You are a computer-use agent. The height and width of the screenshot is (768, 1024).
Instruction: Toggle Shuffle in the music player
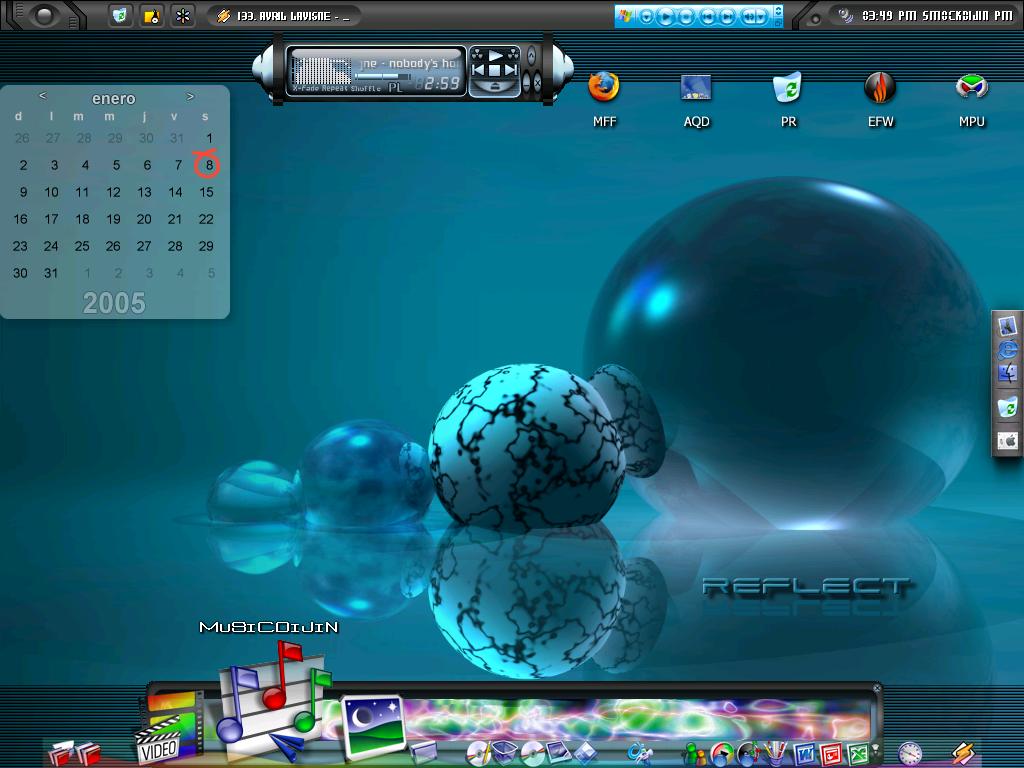click(366, 88)
